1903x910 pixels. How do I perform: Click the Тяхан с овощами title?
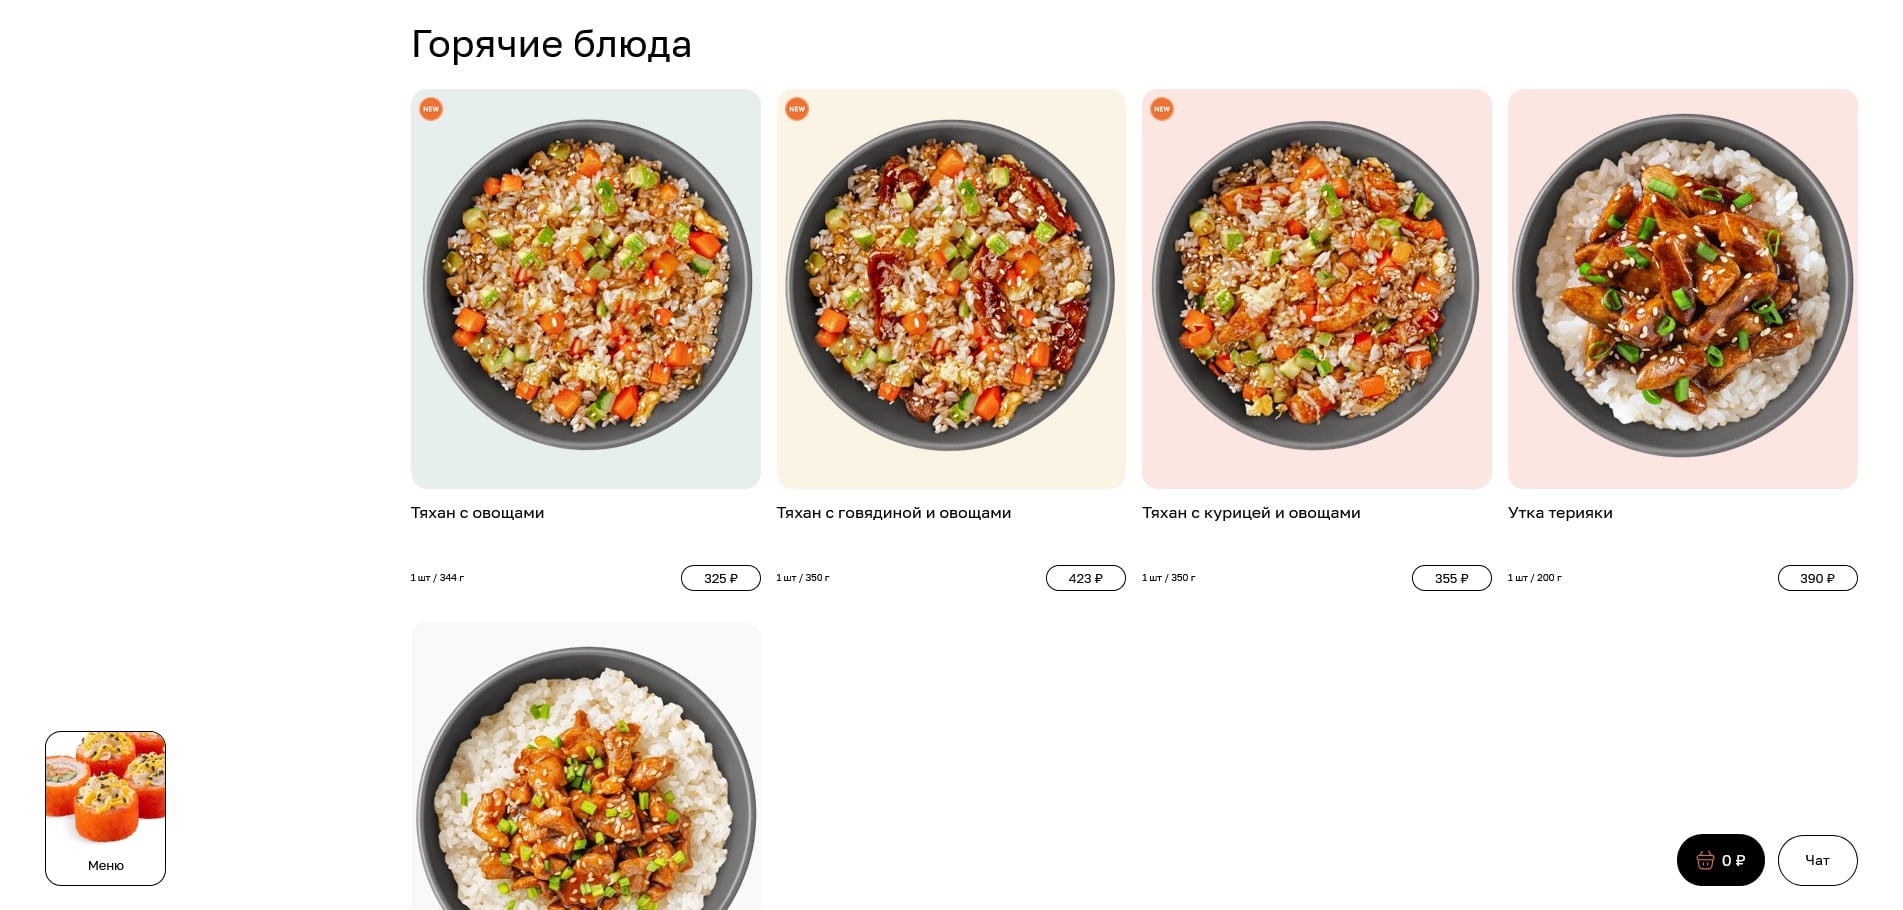pyautogui.click(x=478, y=513)
